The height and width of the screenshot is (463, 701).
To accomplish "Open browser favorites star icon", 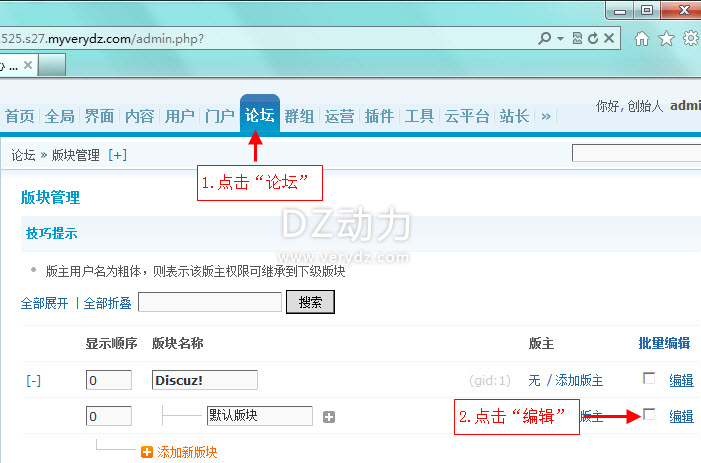I will pos(666,39).
